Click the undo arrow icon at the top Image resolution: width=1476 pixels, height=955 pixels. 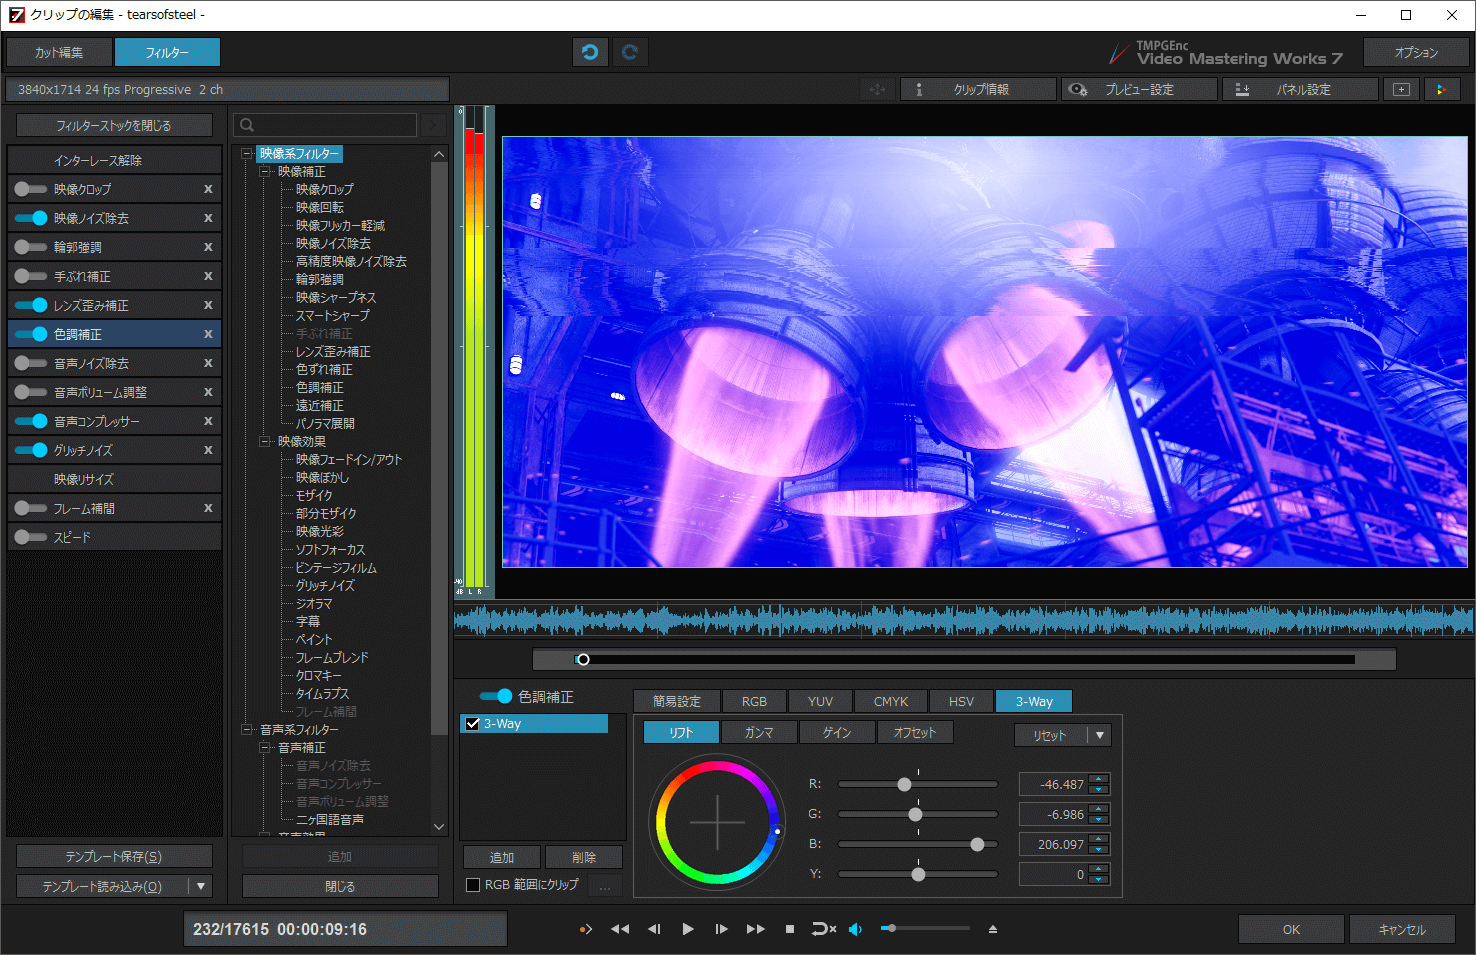tap(590, 51)
